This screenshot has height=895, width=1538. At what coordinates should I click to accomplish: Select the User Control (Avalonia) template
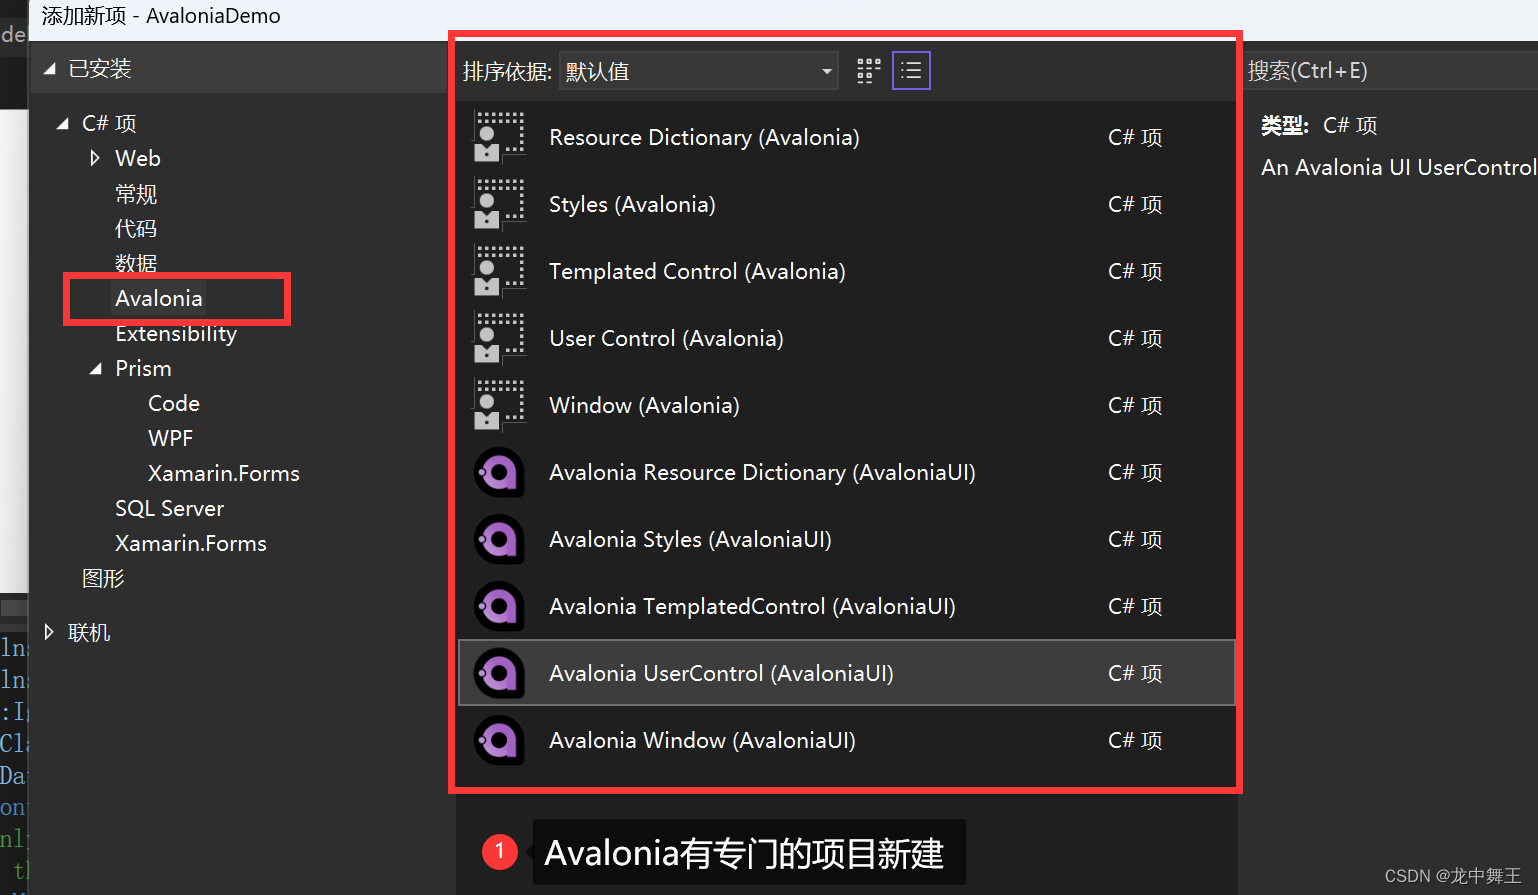[666, 338]
